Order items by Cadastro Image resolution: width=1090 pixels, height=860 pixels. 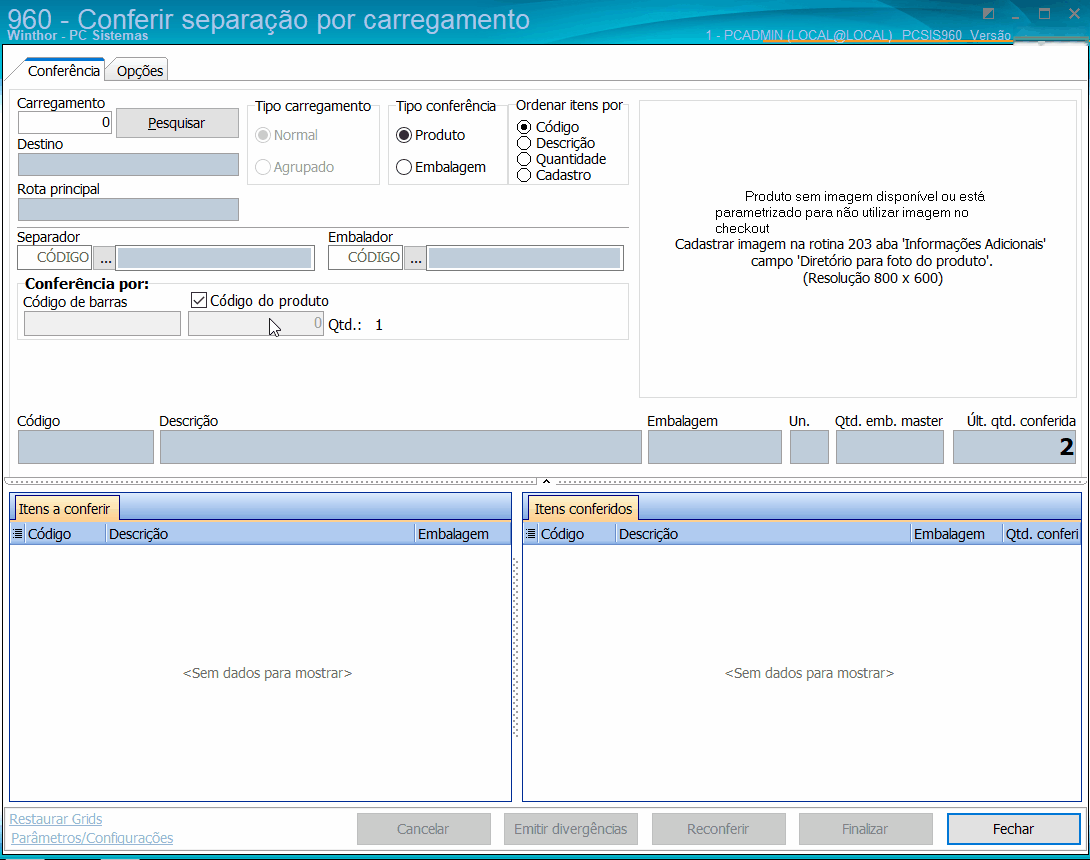tap(524, 175)
